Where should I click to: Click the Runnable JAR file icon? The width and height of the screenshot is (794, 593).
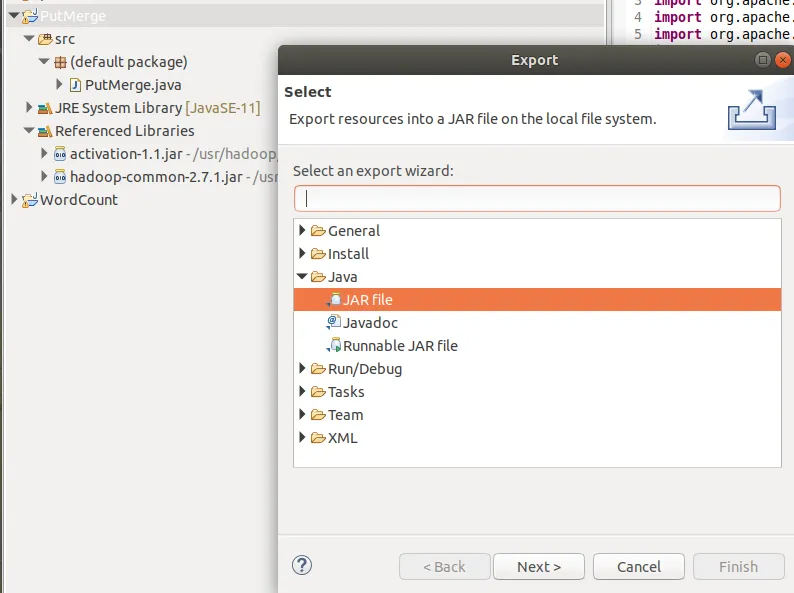tap(334, 346)
